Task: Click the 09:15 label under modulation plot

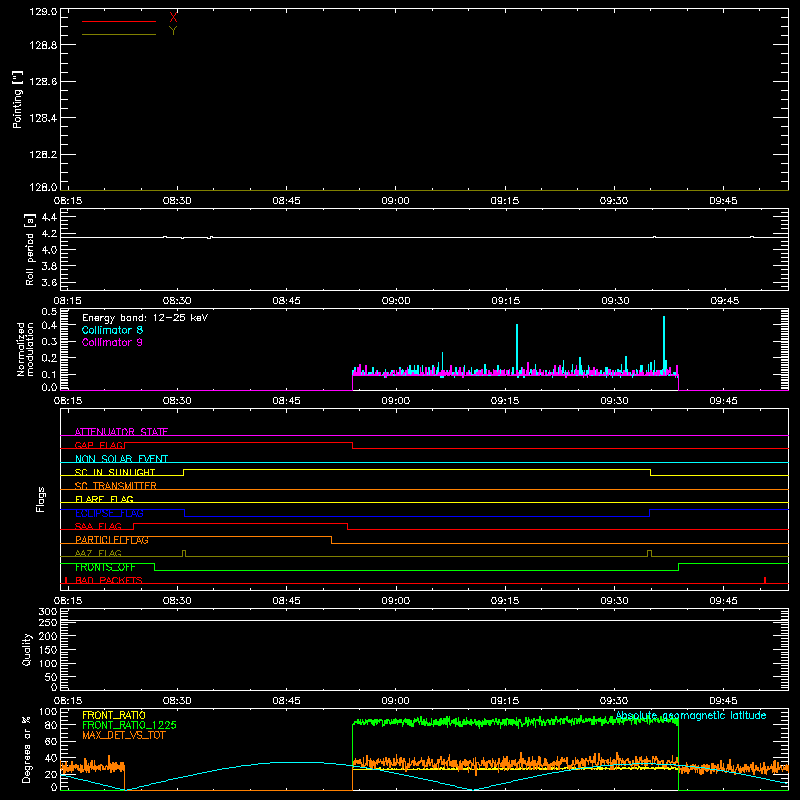Action: (x=505, y=401)
